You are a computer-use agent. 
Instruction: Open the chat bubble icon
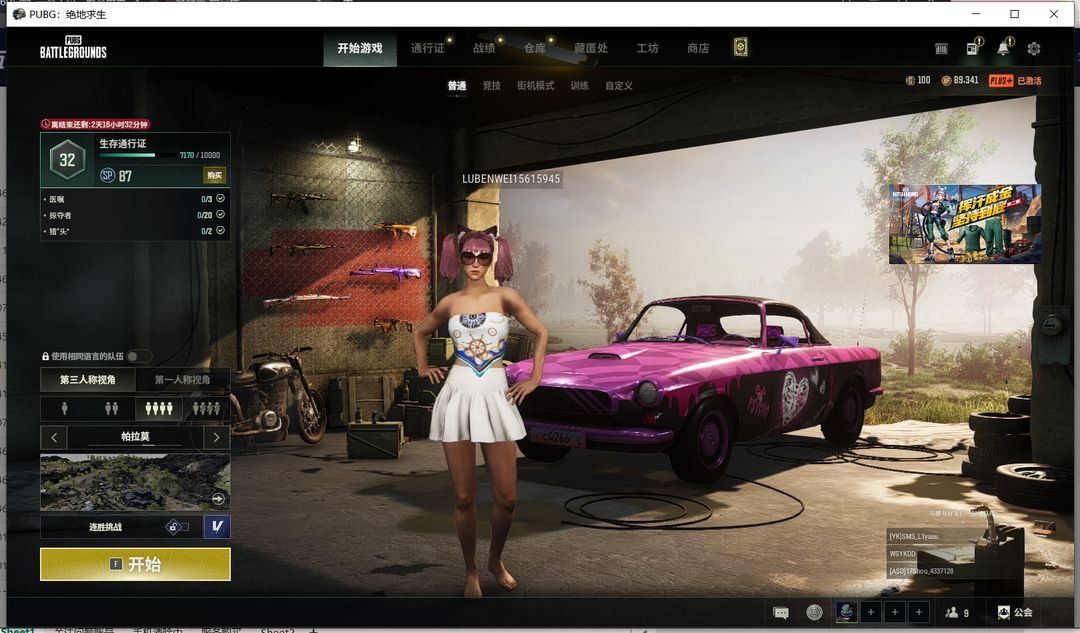(781, 612)
